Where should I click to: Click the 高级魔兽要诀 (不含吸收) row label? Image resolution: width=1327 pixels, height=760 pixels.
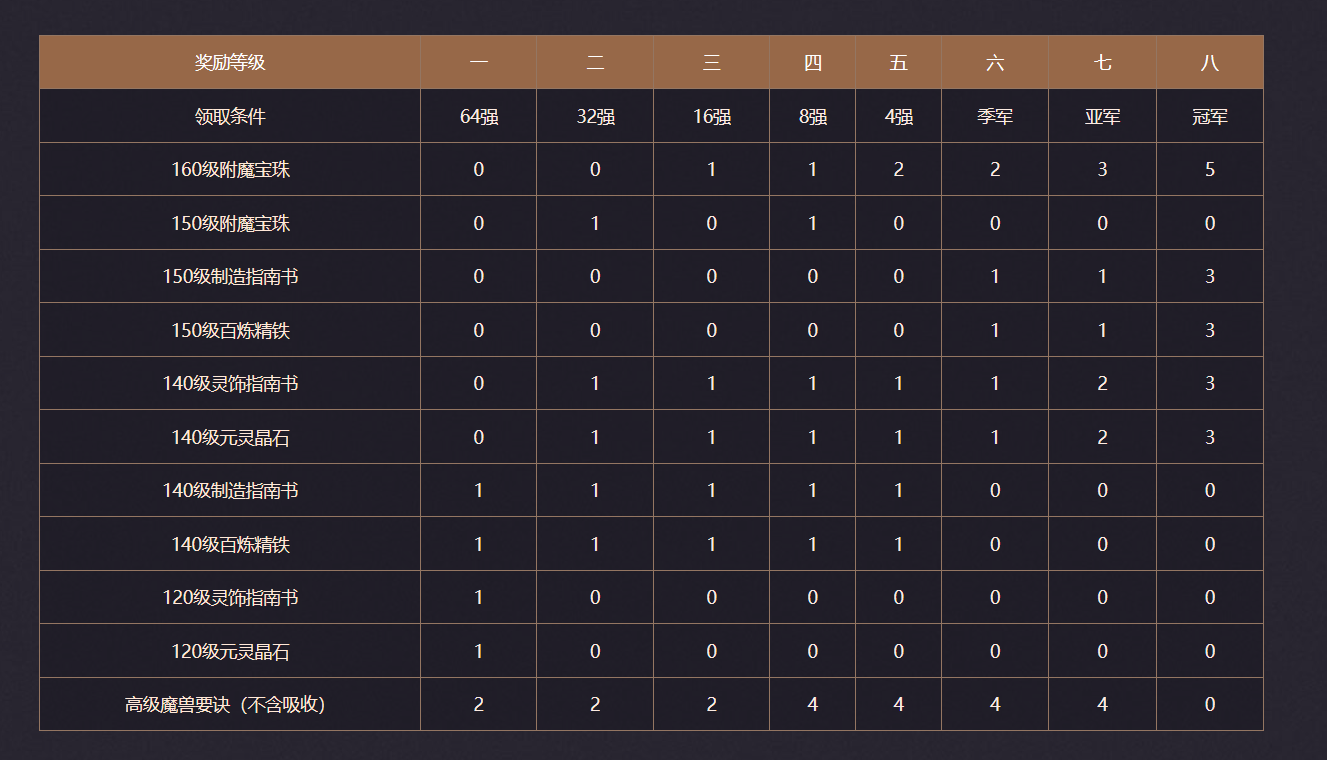tap(230, 705)
